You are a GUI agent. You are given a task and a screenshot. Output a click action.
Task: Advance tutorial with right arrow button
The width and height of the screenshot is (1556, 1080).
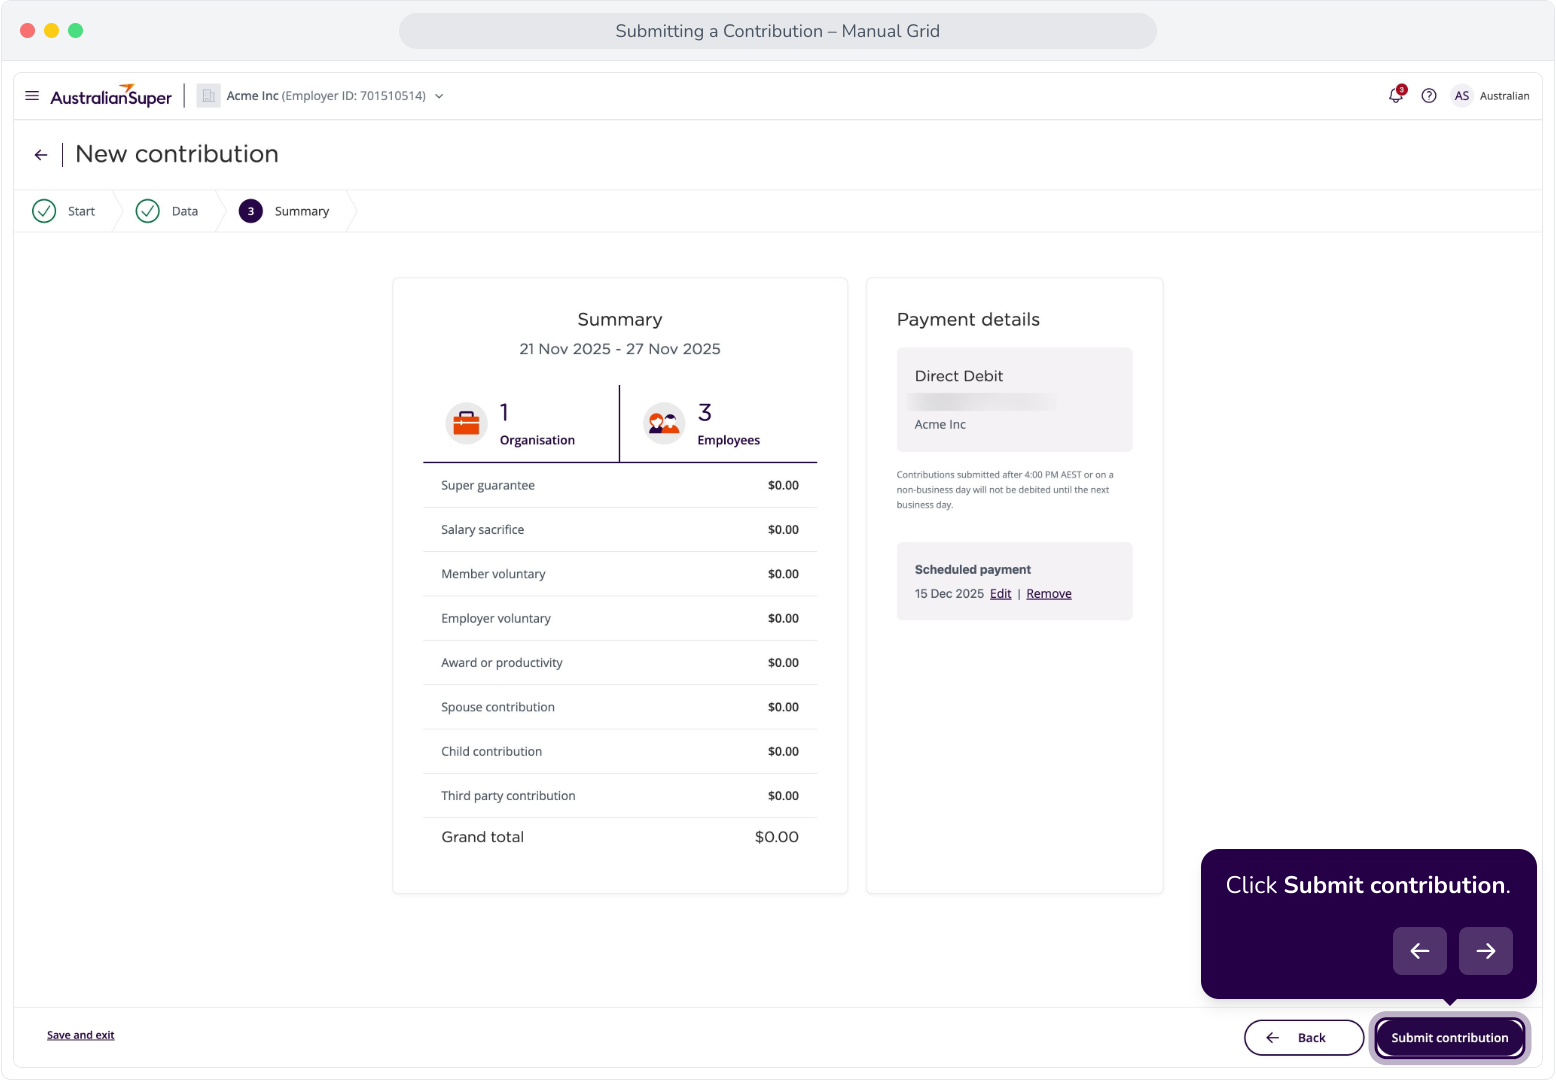[1486, 951]
